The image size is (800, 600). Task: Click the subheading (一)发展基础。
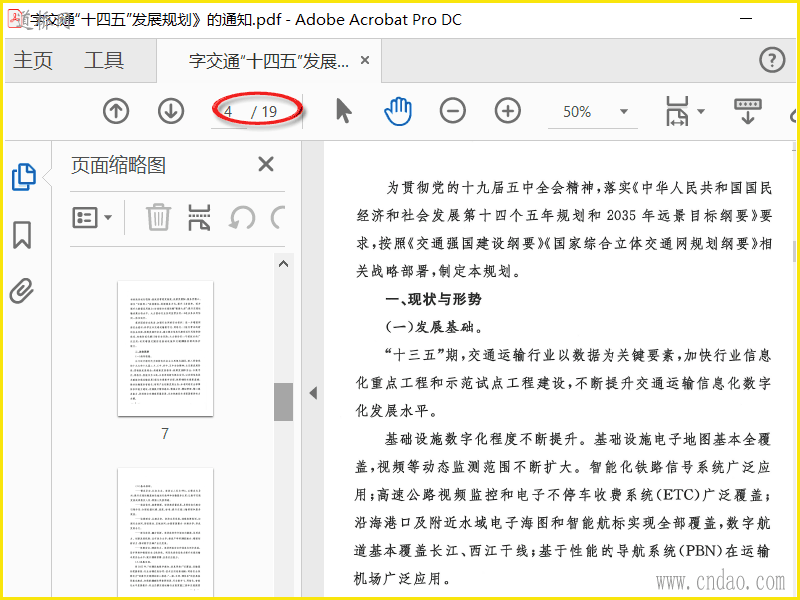(x=435, y=327)
